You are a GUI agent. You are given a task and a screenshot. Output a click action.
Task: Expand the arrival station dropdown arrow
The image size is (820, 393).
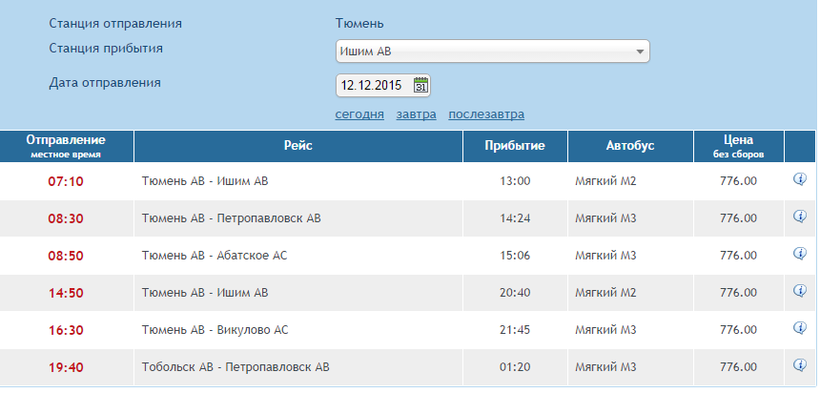point(639,52)
